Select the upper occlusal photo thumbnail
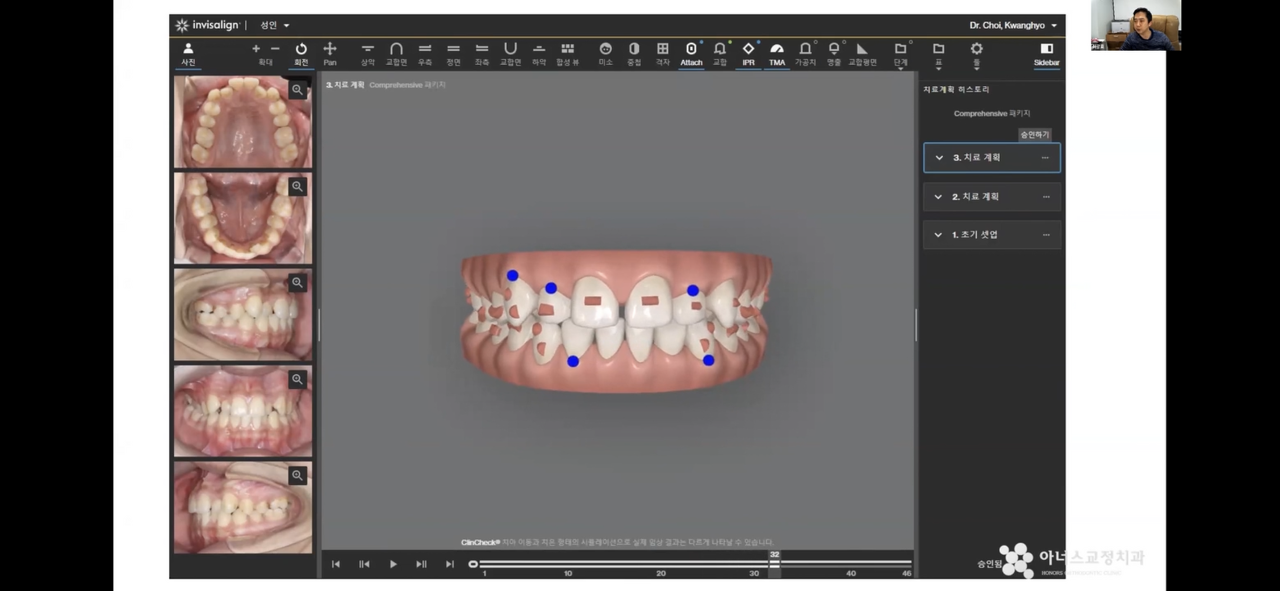The height and width of the screenshot is (591, 1280). (243, 122)
